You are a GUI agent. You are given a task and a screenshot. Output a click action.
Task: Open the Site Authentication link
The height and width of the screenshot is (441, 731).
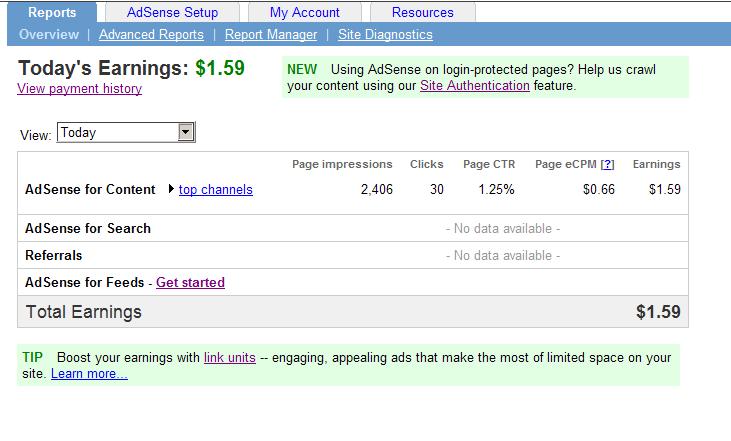[475, 86]
